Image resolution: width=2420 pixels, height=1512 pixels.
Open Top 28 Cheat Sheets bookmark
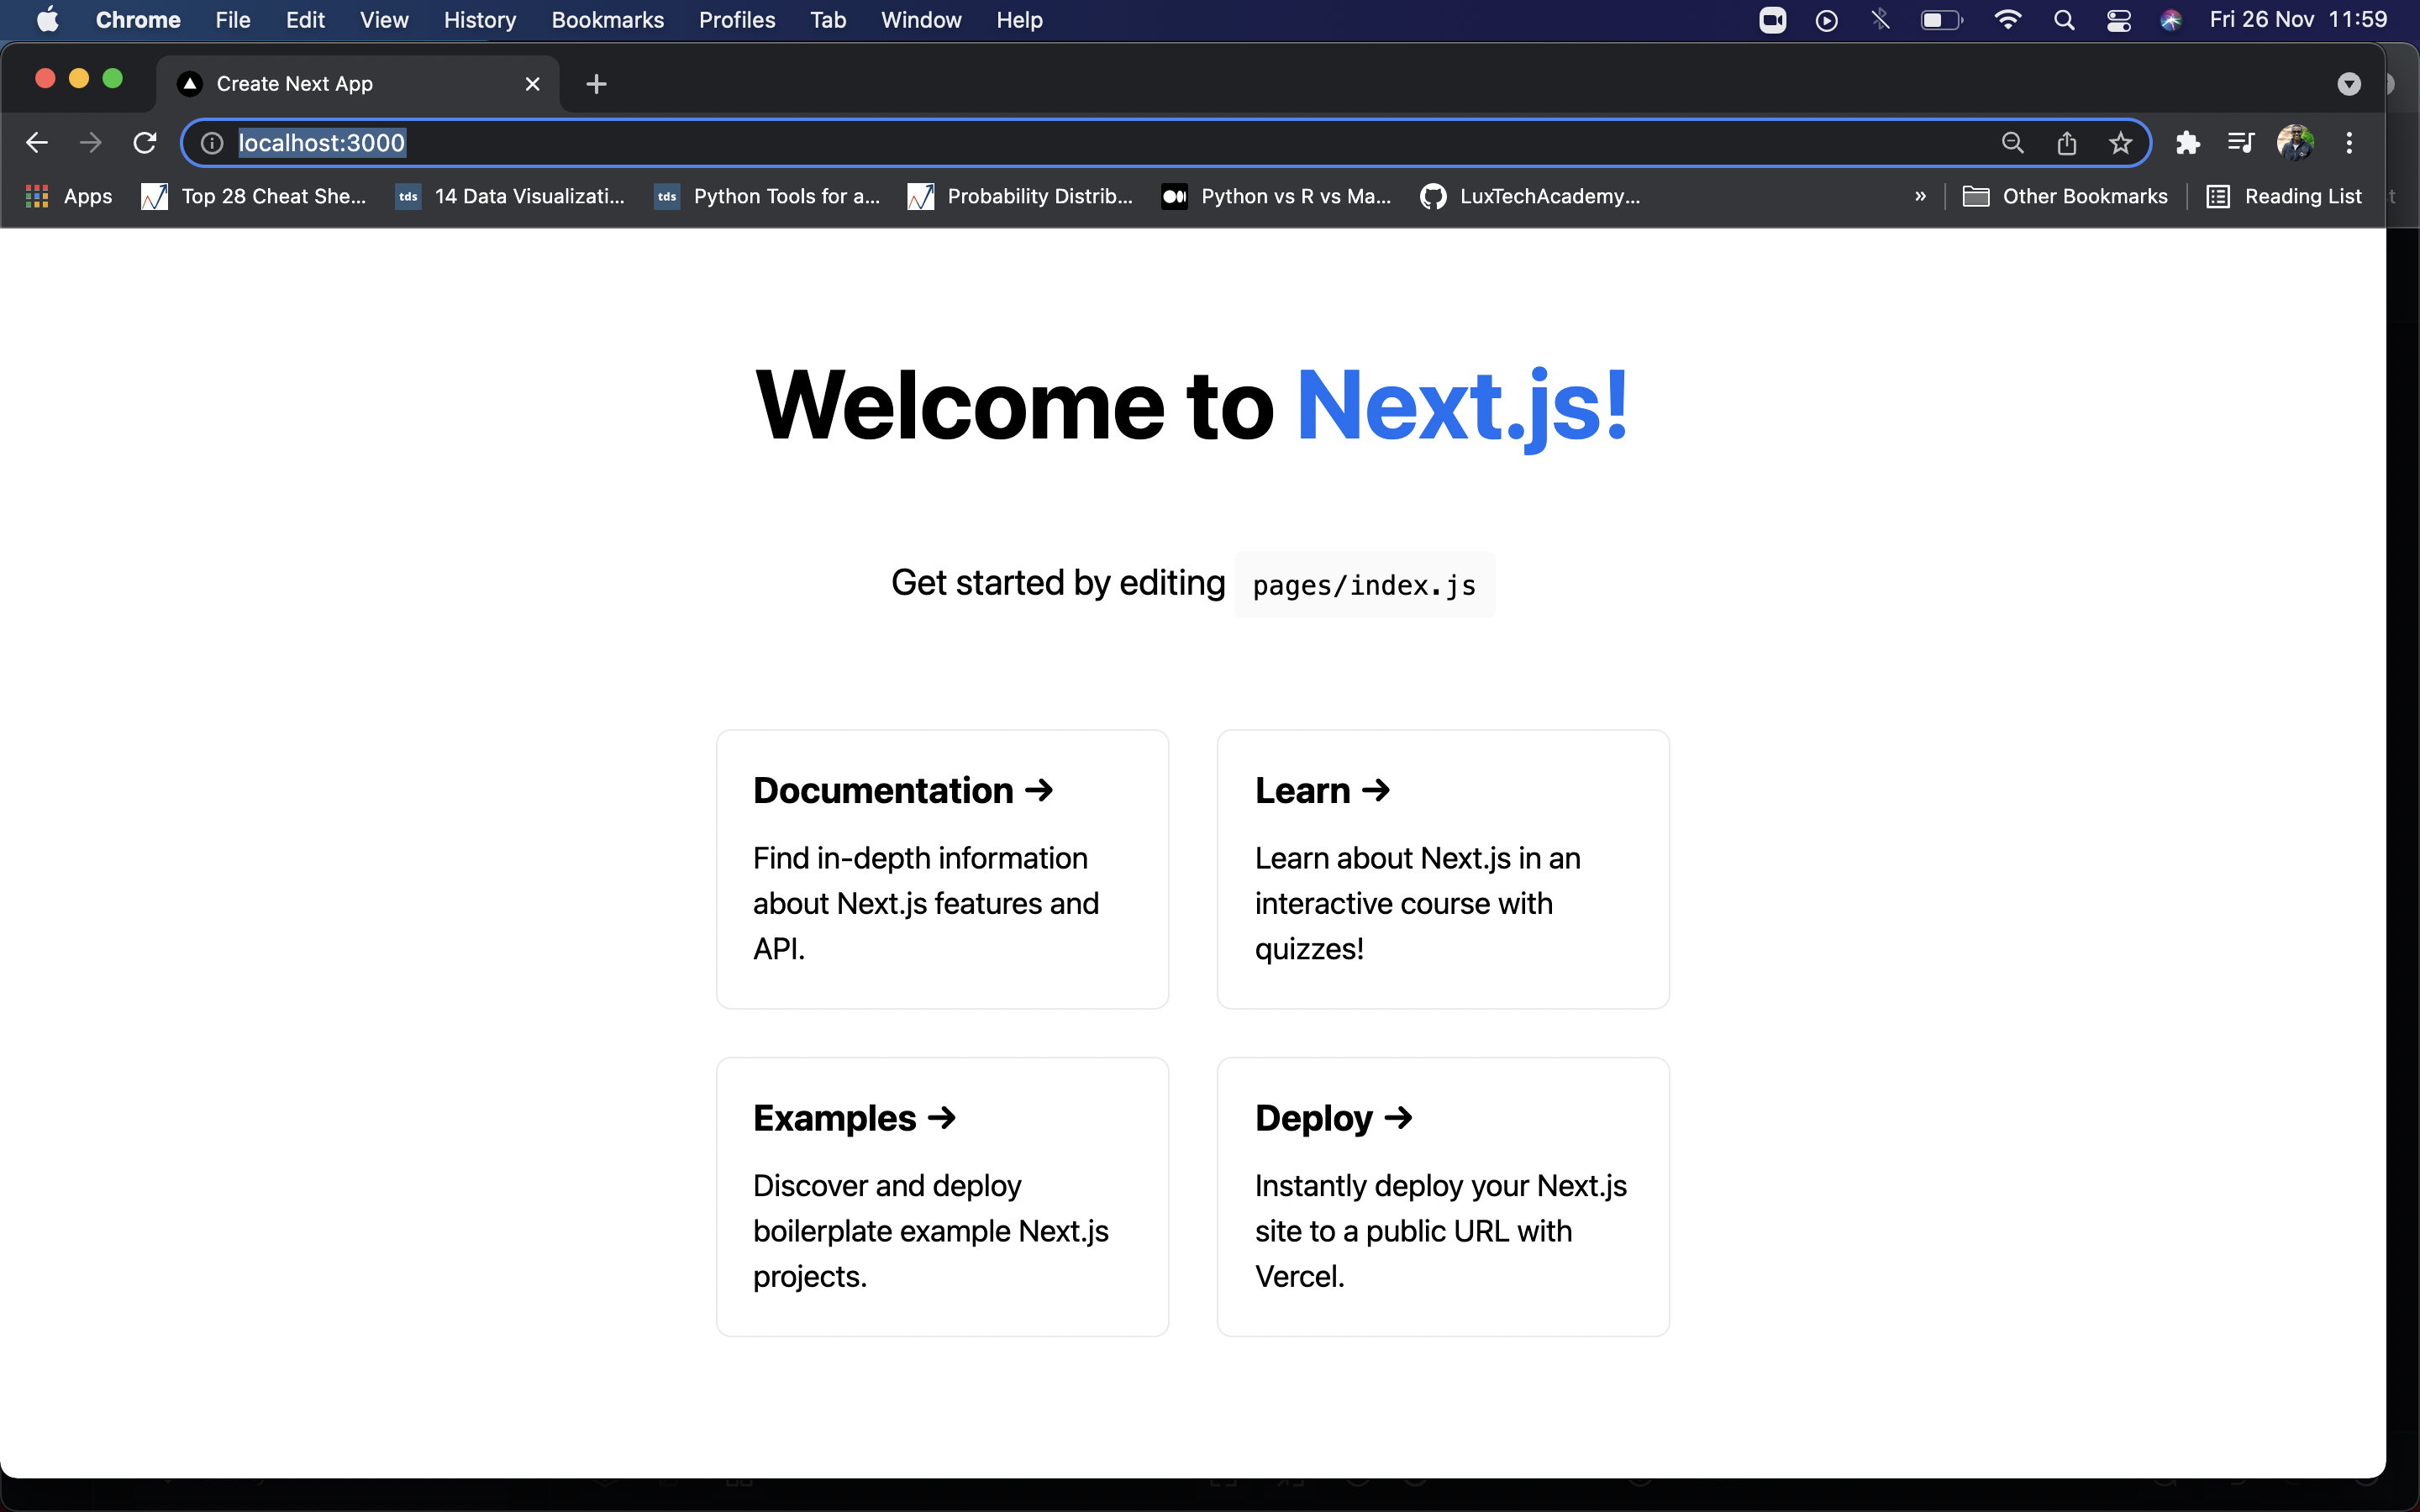click(x=254, y=196)
